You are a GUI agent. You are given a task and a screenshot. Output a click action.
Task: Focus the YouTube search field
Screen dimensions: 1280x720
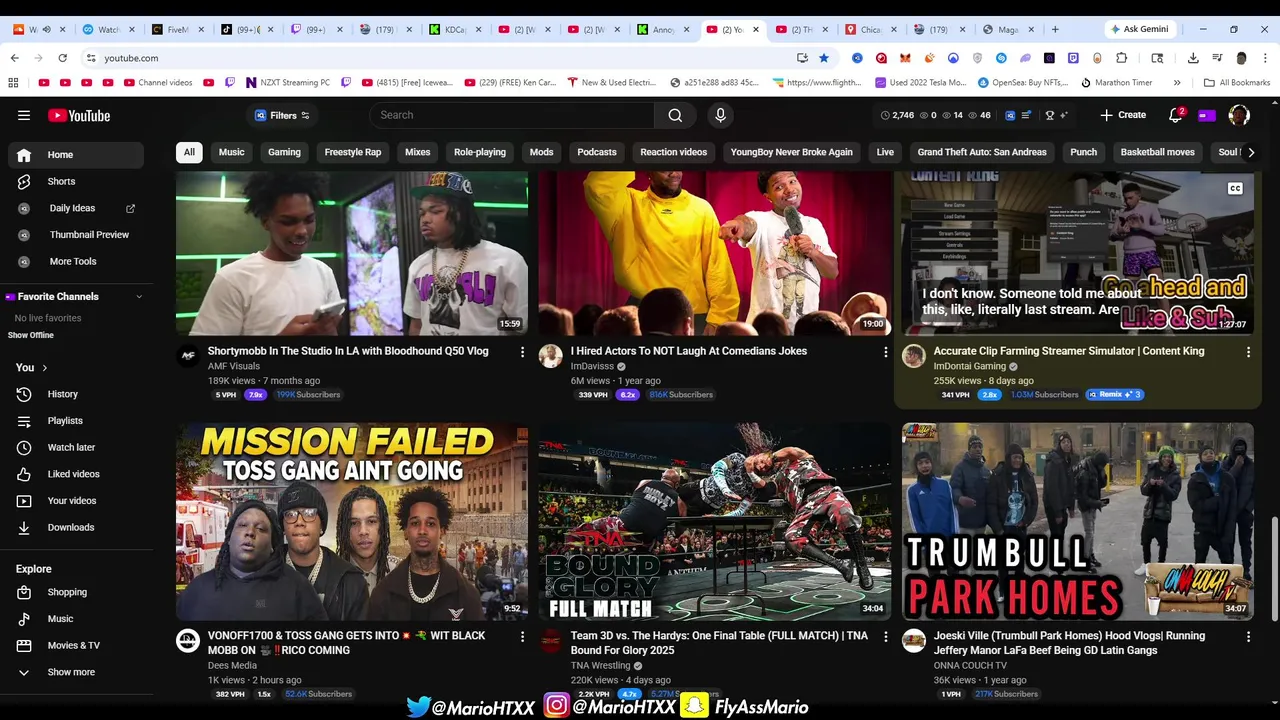[512, 115]
